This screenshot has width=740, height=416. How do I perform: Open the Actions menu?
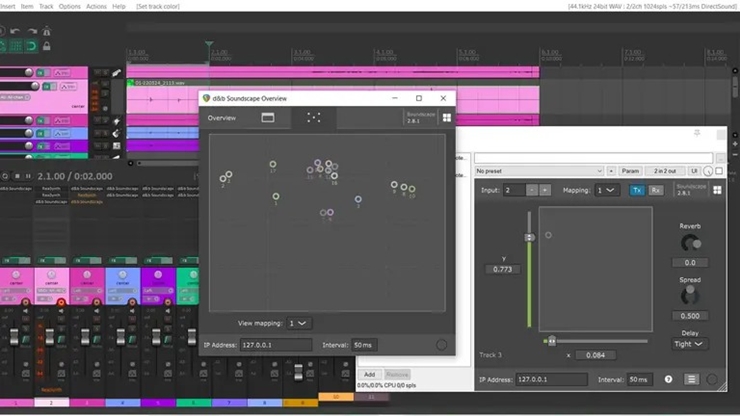coord(96,6)
